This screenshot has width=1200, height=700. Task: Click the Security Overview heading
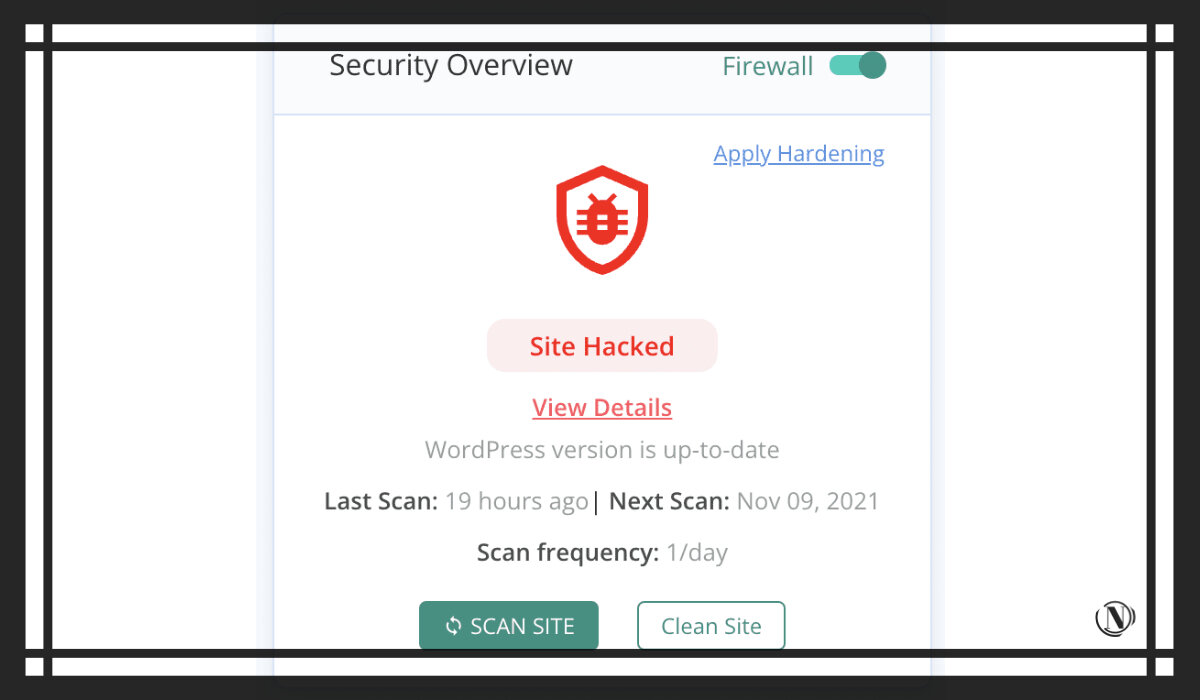[451, 66]
